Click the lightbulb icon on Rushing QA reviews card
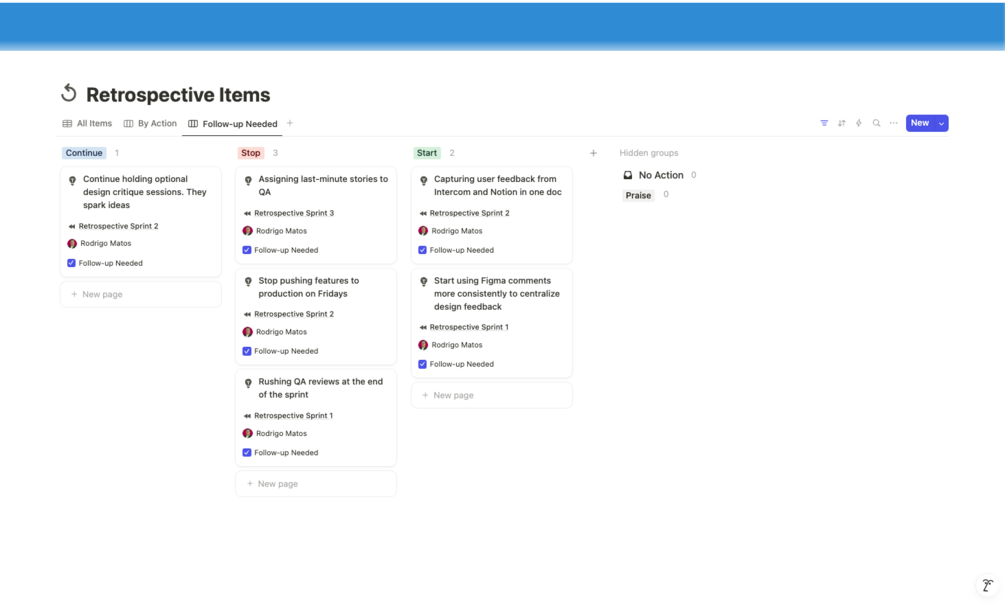Screen dimensions: 1005x607 pyautogui.click(x=248, y=383)
